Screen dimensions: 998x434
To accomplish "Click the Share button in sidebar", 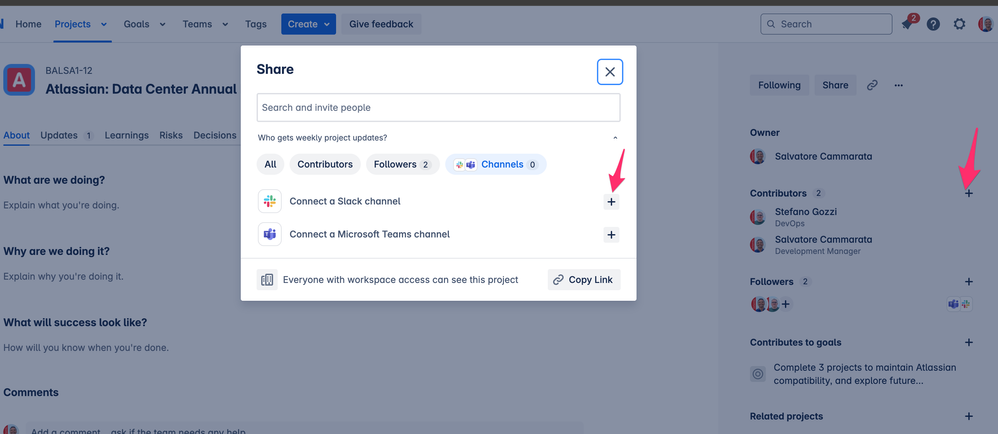I will coord(835,85).
